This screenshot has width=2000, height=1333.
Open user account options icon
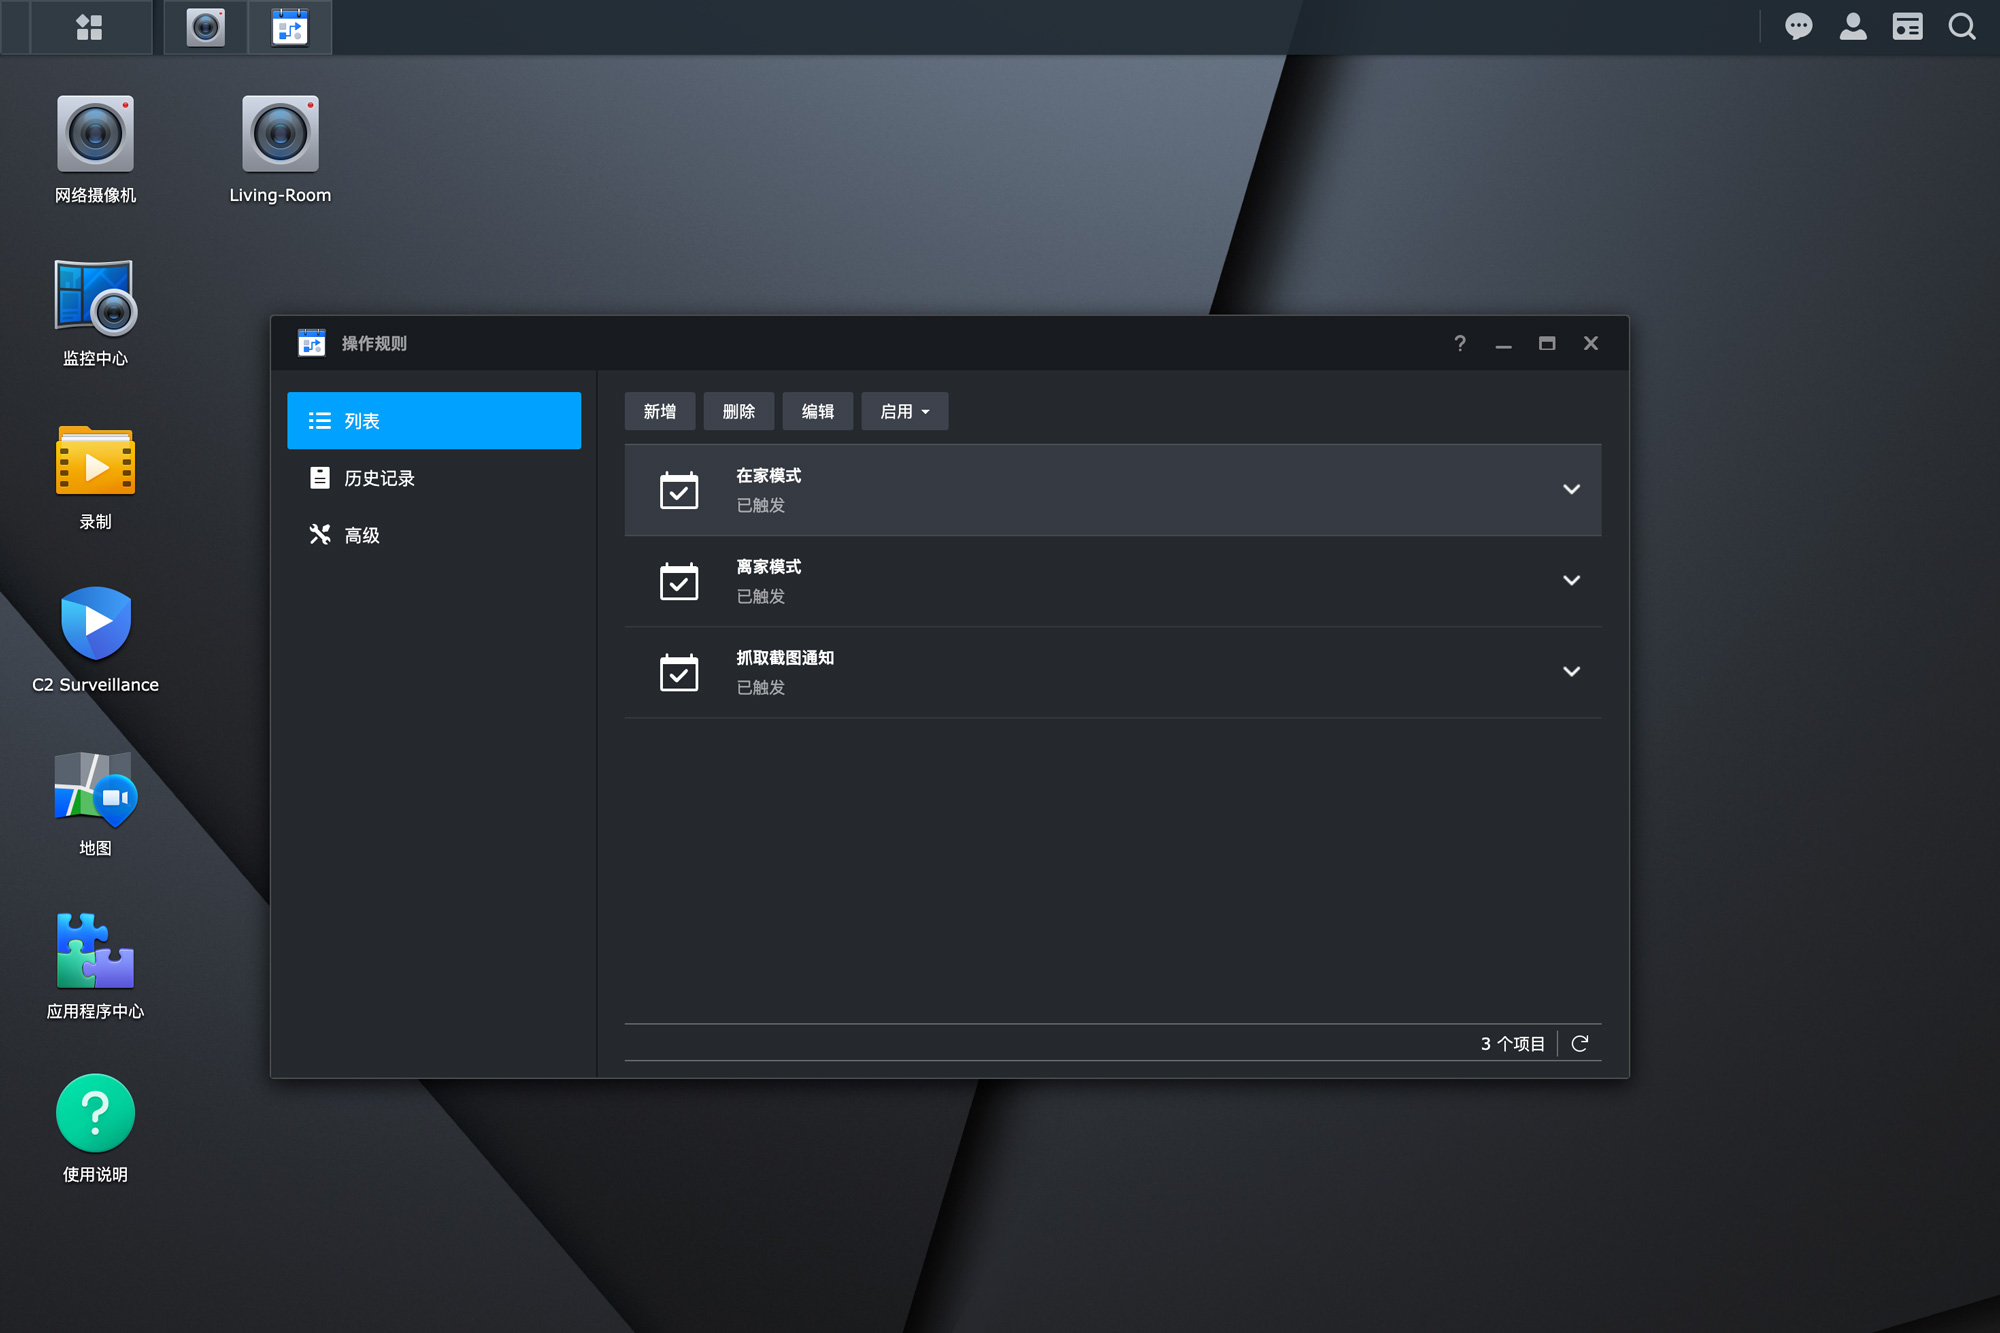point(1853,26)
